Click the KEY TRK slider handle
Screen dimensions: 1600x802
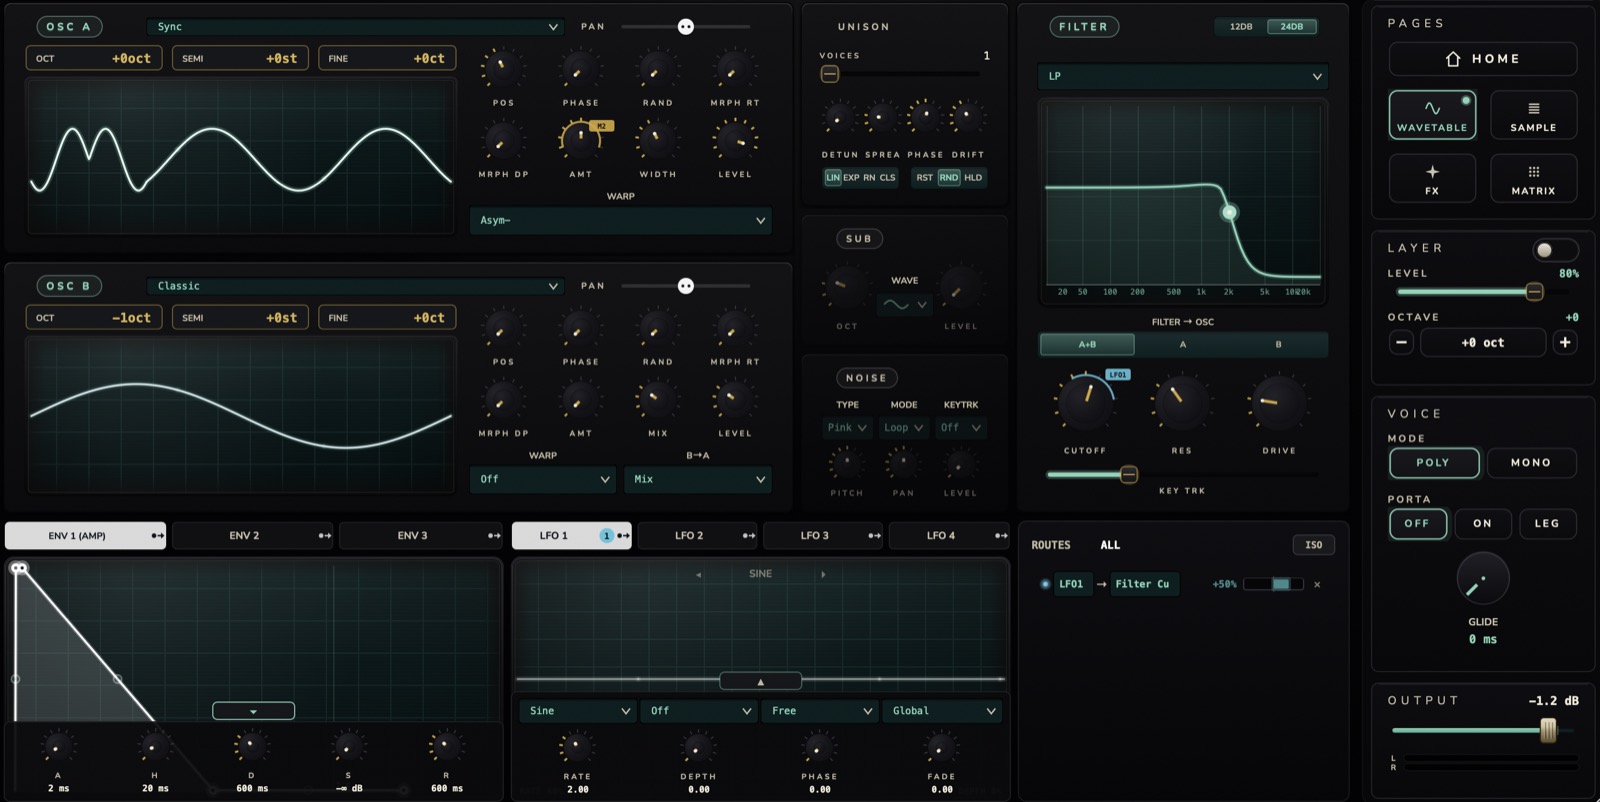(x=1129, y=475)
